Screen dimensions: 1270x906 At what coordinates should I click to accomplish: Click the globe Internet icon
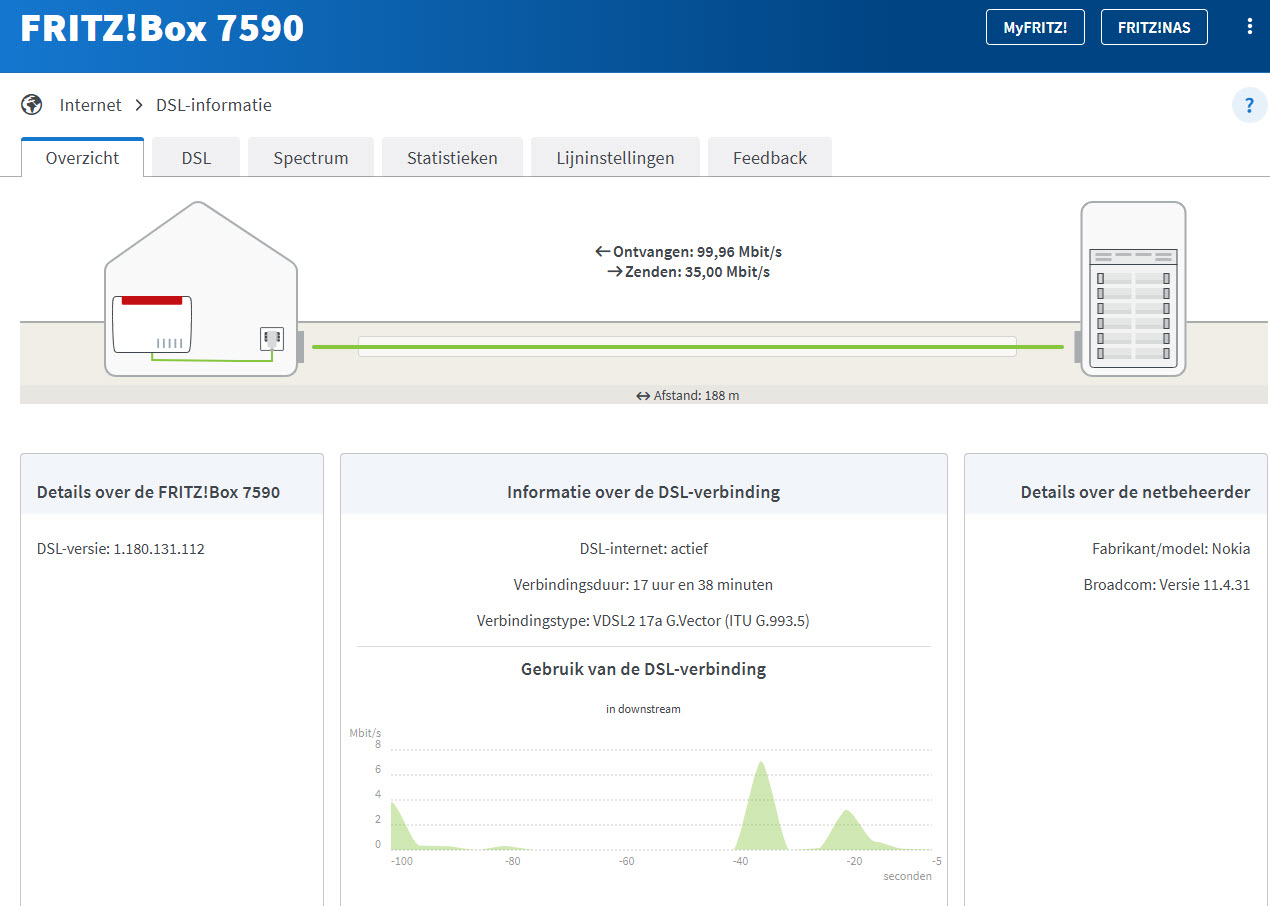coord(32,105)
